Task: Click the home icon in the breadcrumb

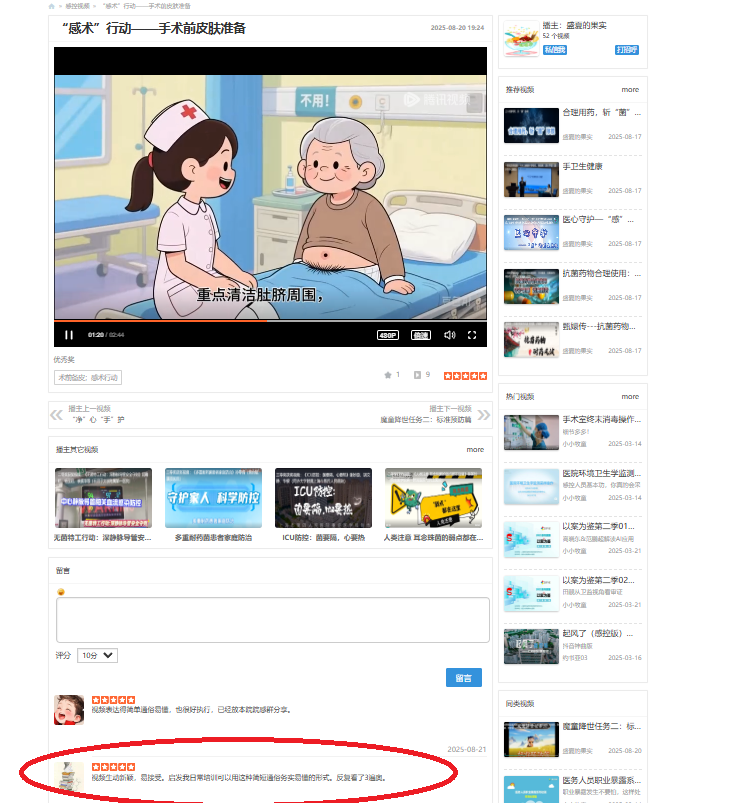Action: 52,6
